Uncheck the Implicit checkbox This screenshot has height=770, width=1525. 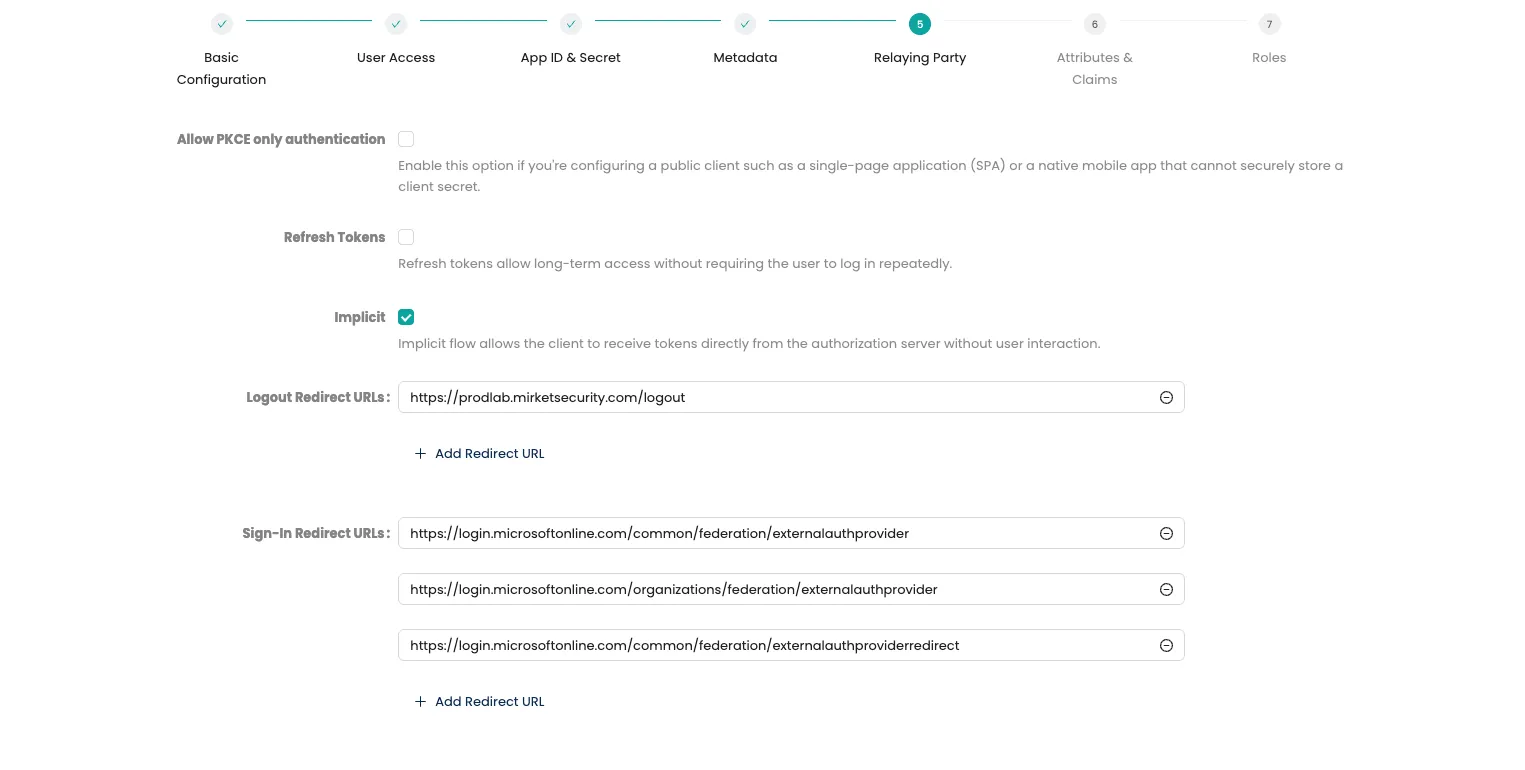click(x=406, y=317)
